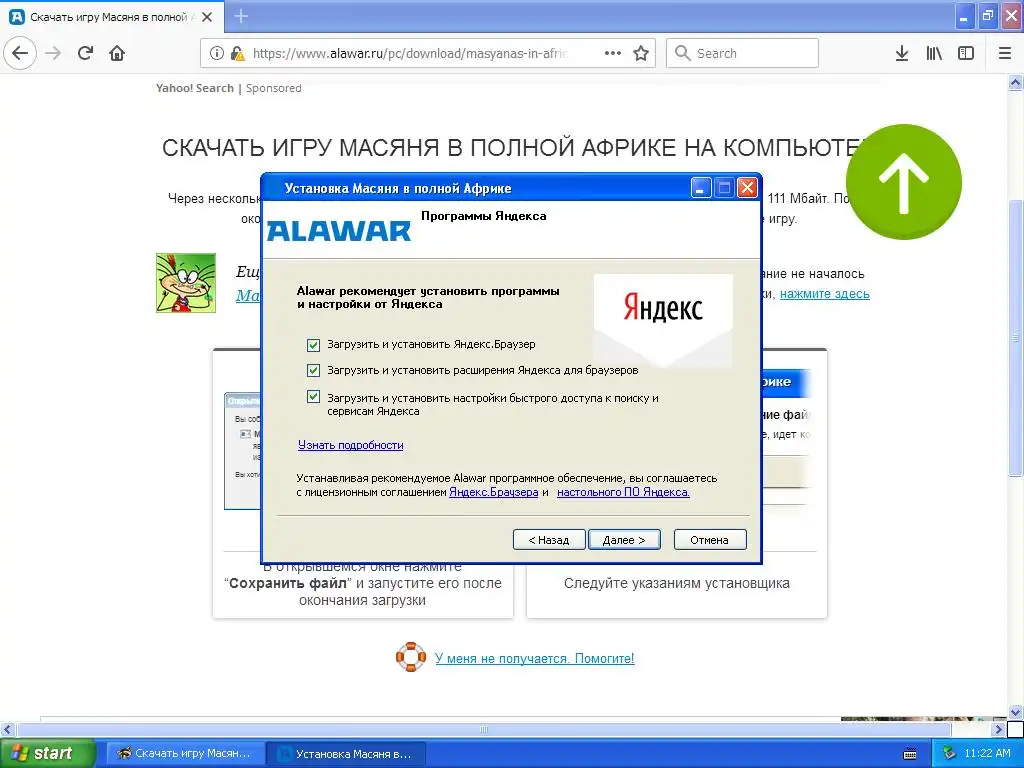Click the green up-arrow circle
This screenshot has width=1024, height=768.
pos(903,182)
